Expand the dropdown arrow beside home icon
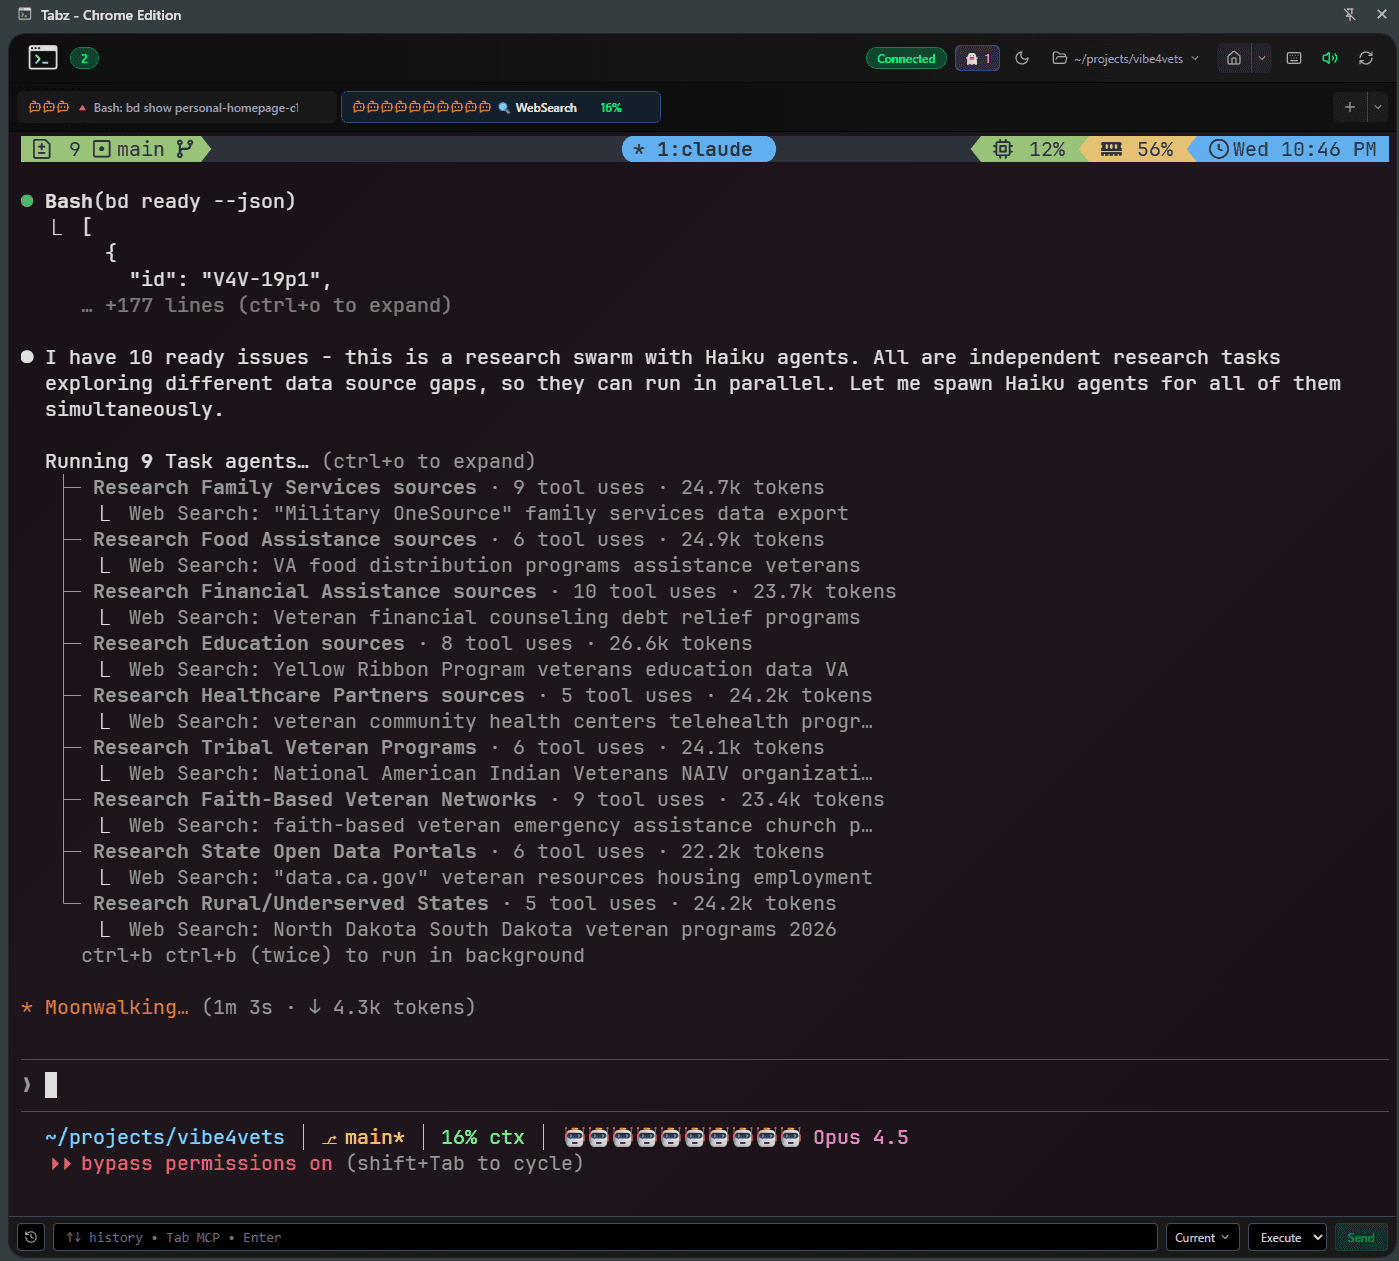1399x1261 pixels. tap(1262, 59)
